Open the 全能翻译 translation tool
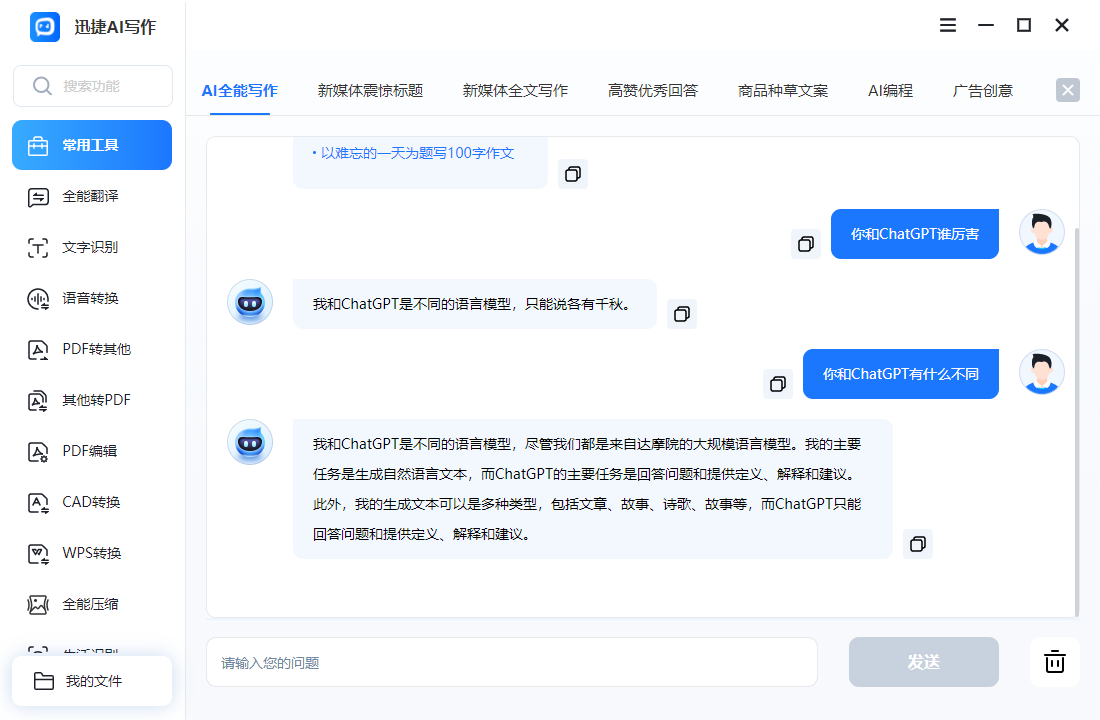 coord(91,196)
